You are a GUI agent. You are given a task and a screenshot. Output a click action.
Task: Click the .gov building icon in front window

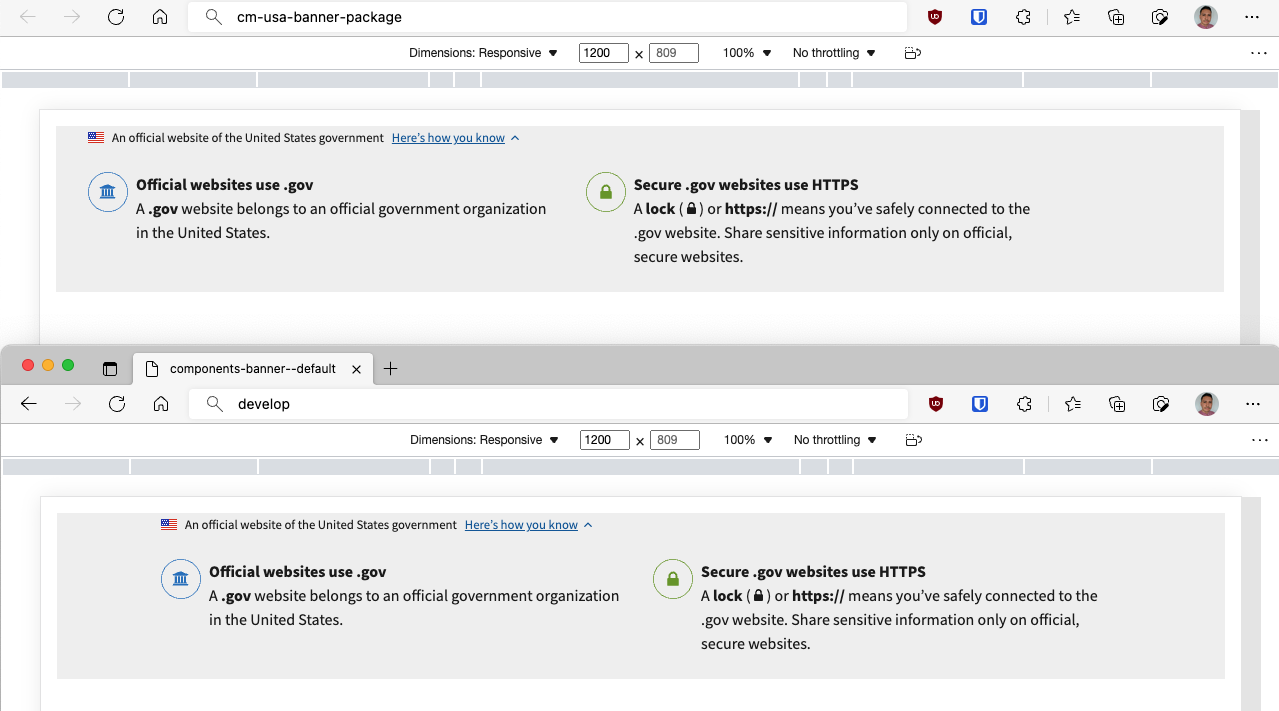click(181, 579)
